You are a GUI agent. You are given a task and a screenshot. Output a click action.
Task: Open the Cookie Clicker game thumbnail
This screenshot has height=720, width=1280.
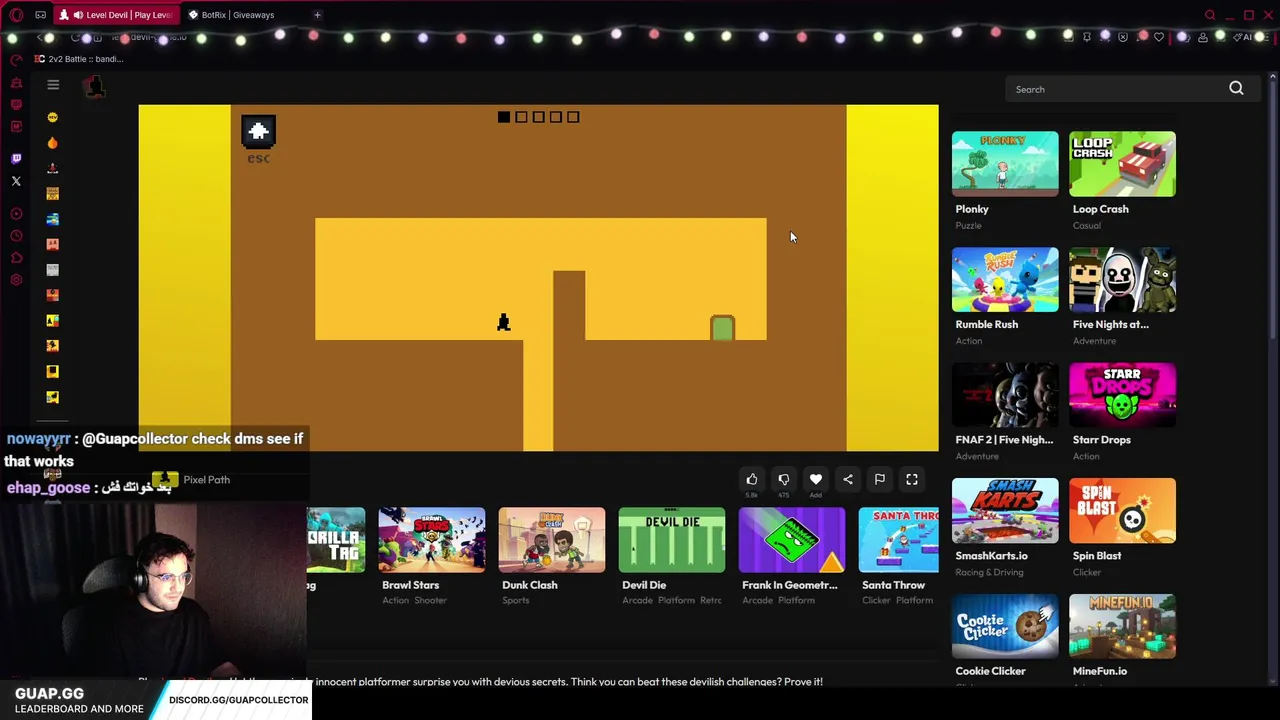point(1005,626)
